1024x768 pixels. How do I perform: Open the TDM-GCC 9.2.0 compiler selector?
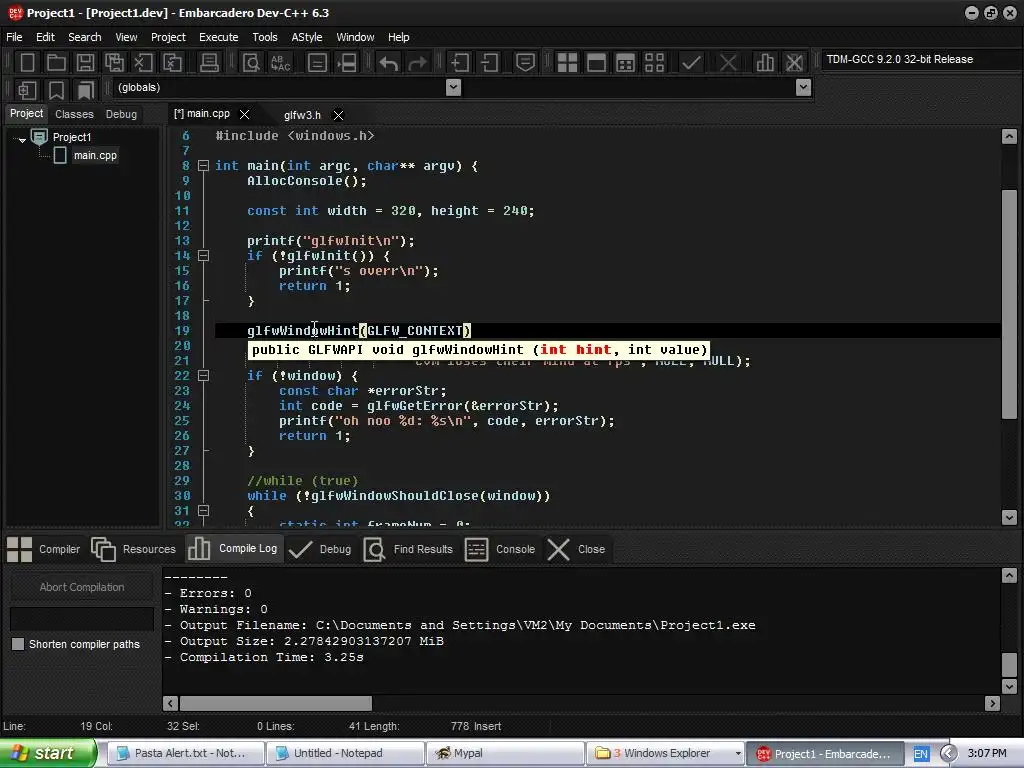pyautogui.click(x=920, y=59)
